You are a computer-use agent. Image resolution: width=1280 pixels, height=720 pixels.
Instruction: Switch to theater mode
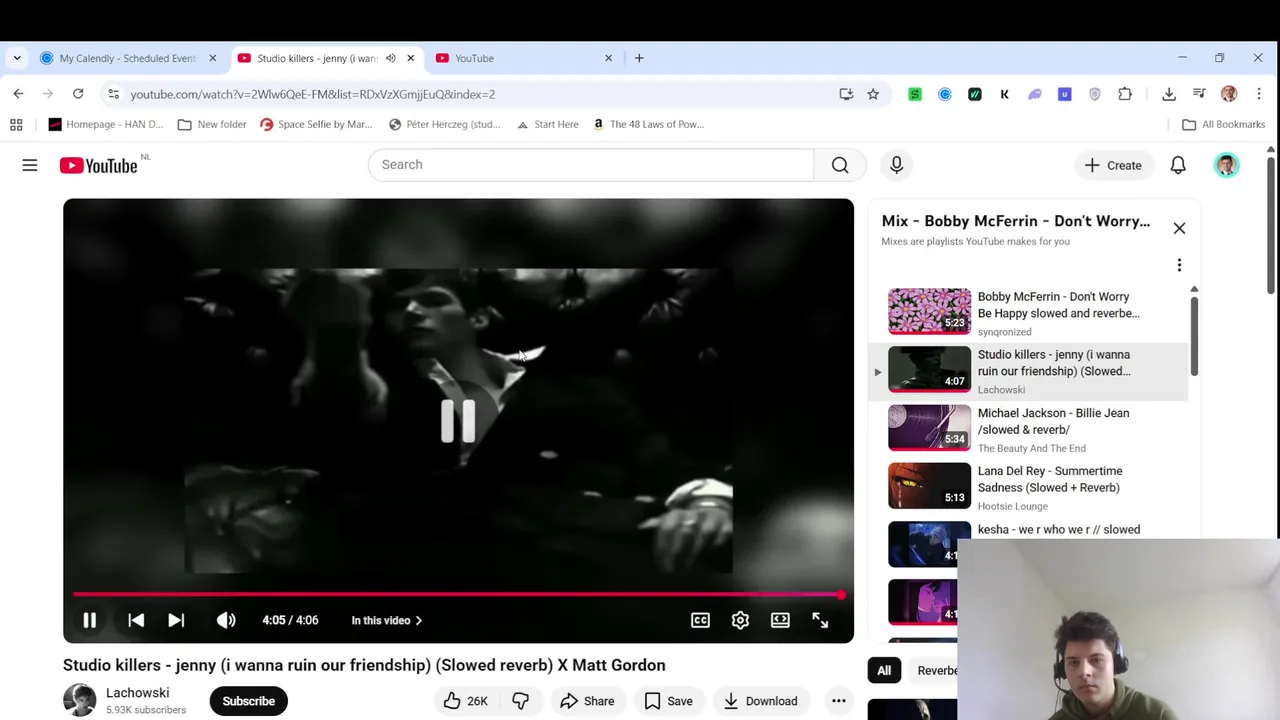coord(780,620)
